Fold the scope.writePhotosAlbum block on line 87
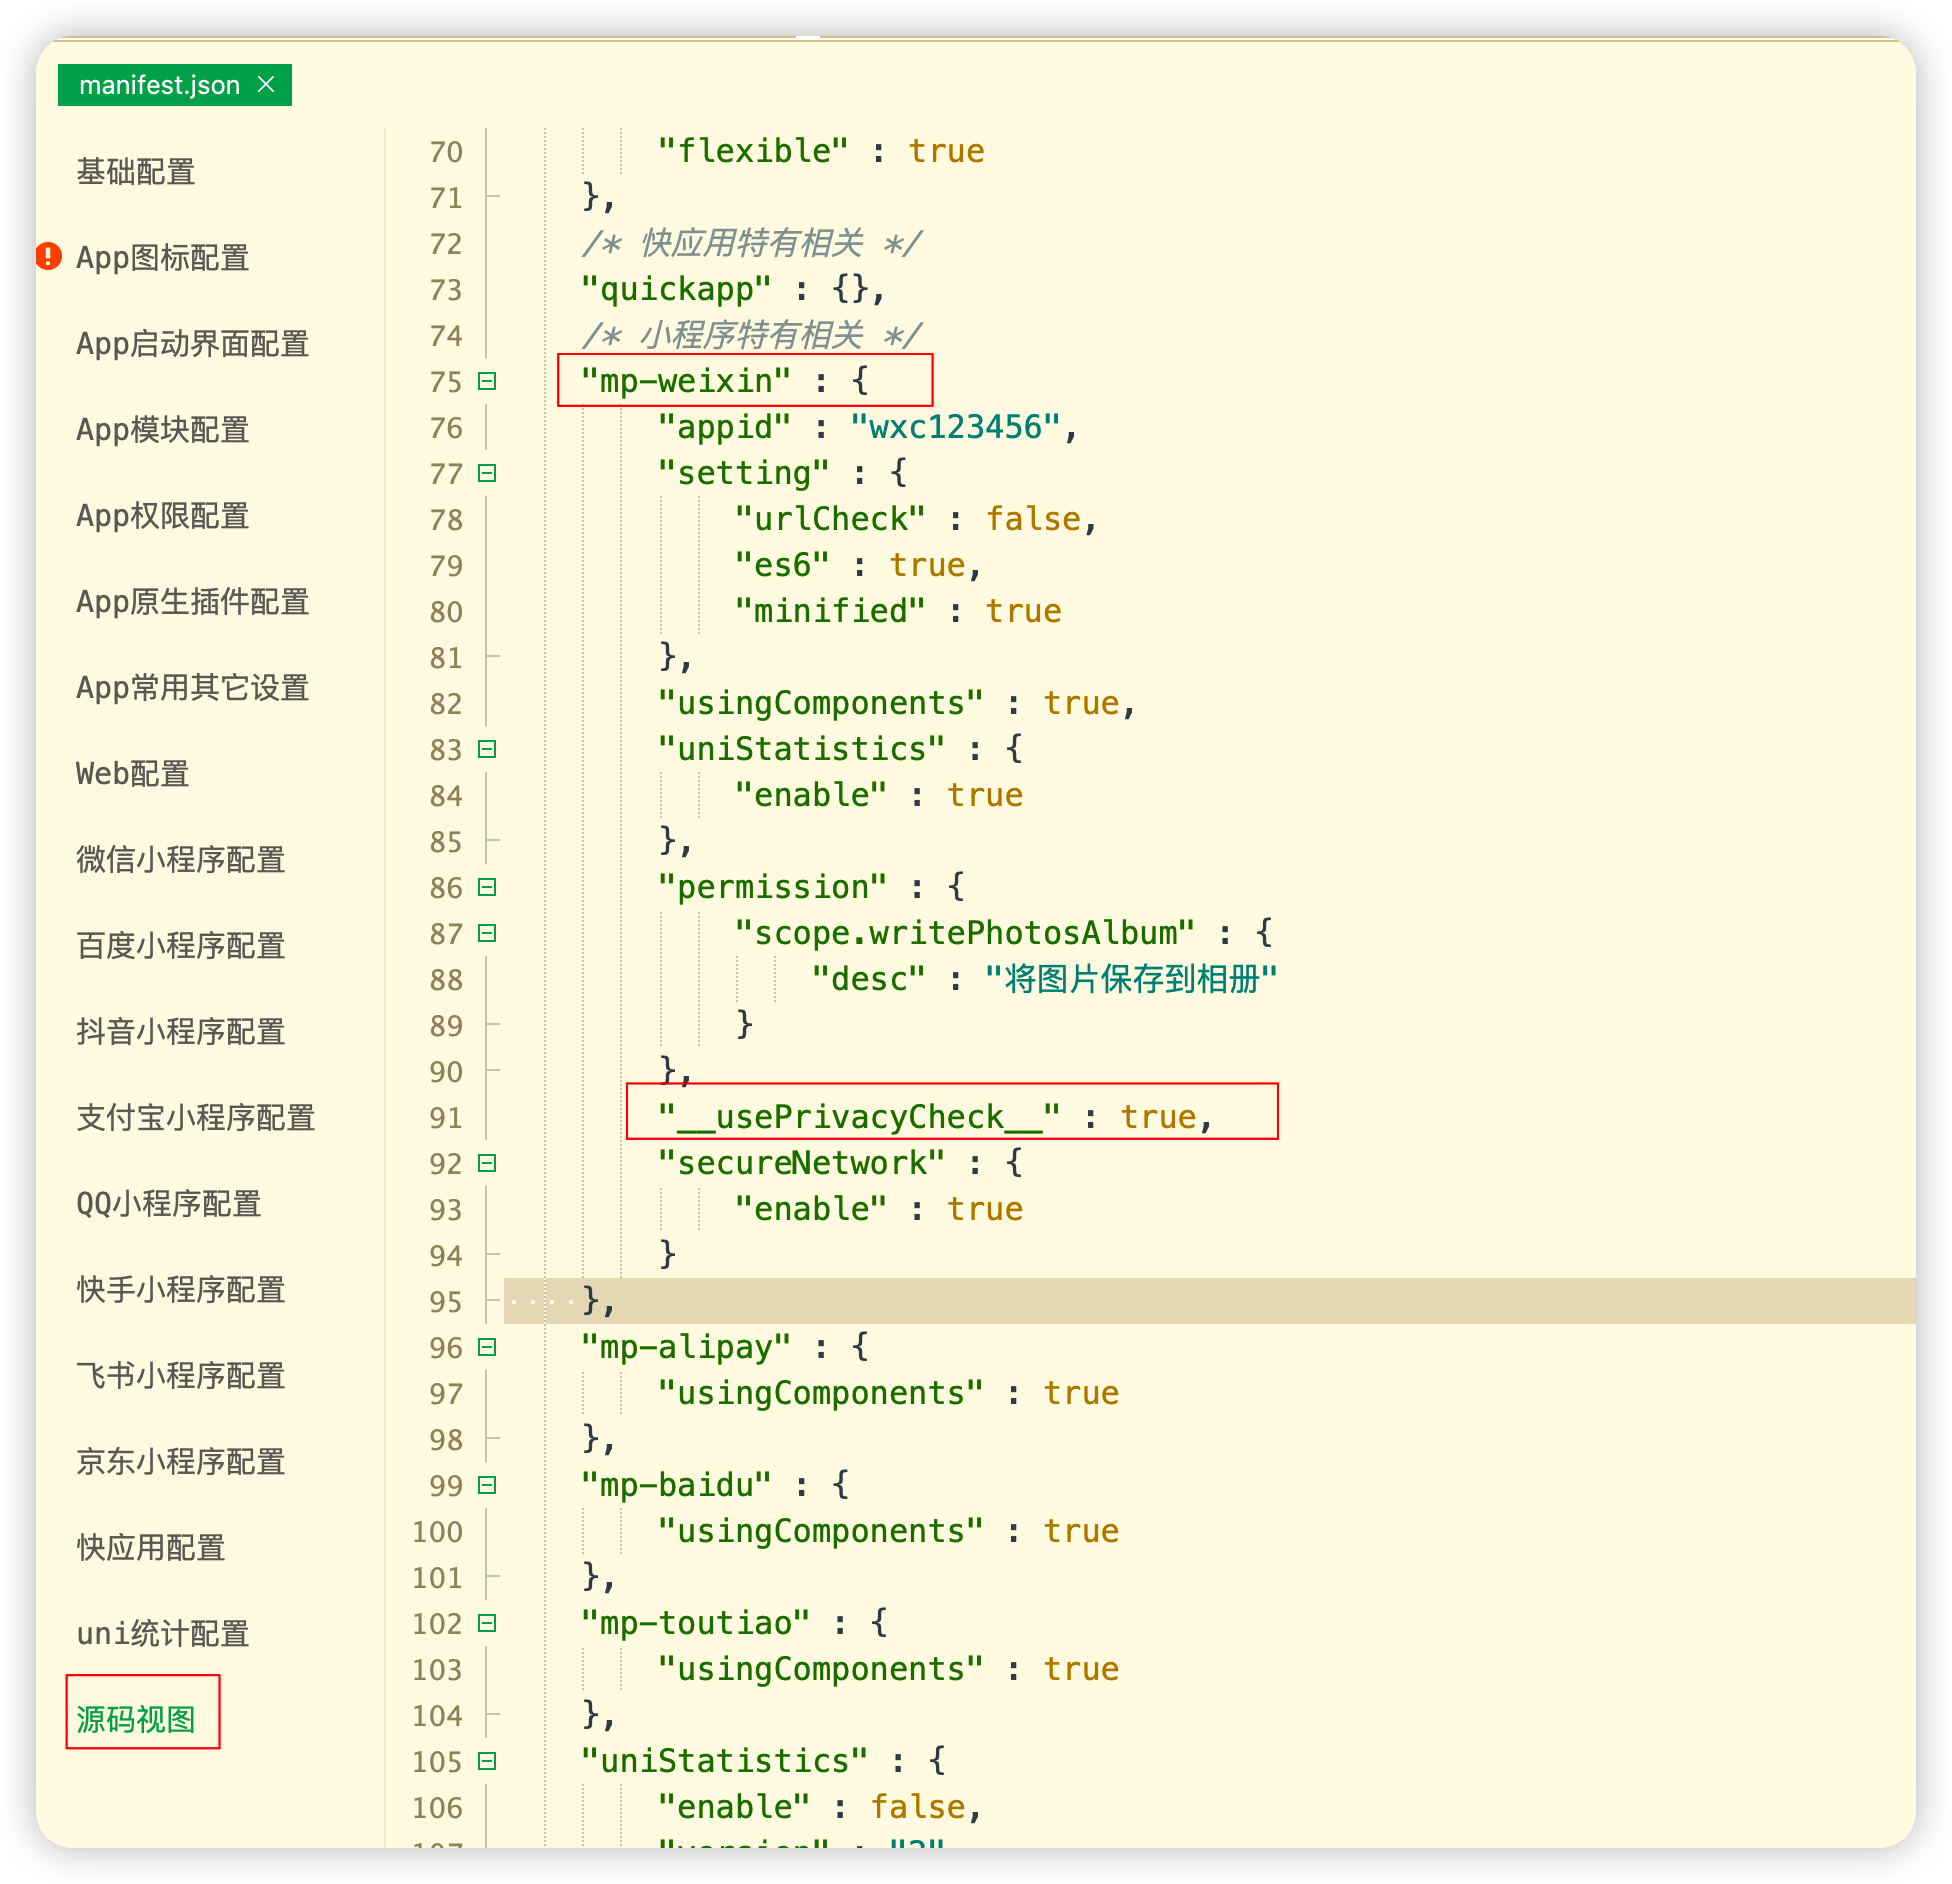Viewport: 1952px width, 1884px height. pyautogui.click(x=487, y=933)
